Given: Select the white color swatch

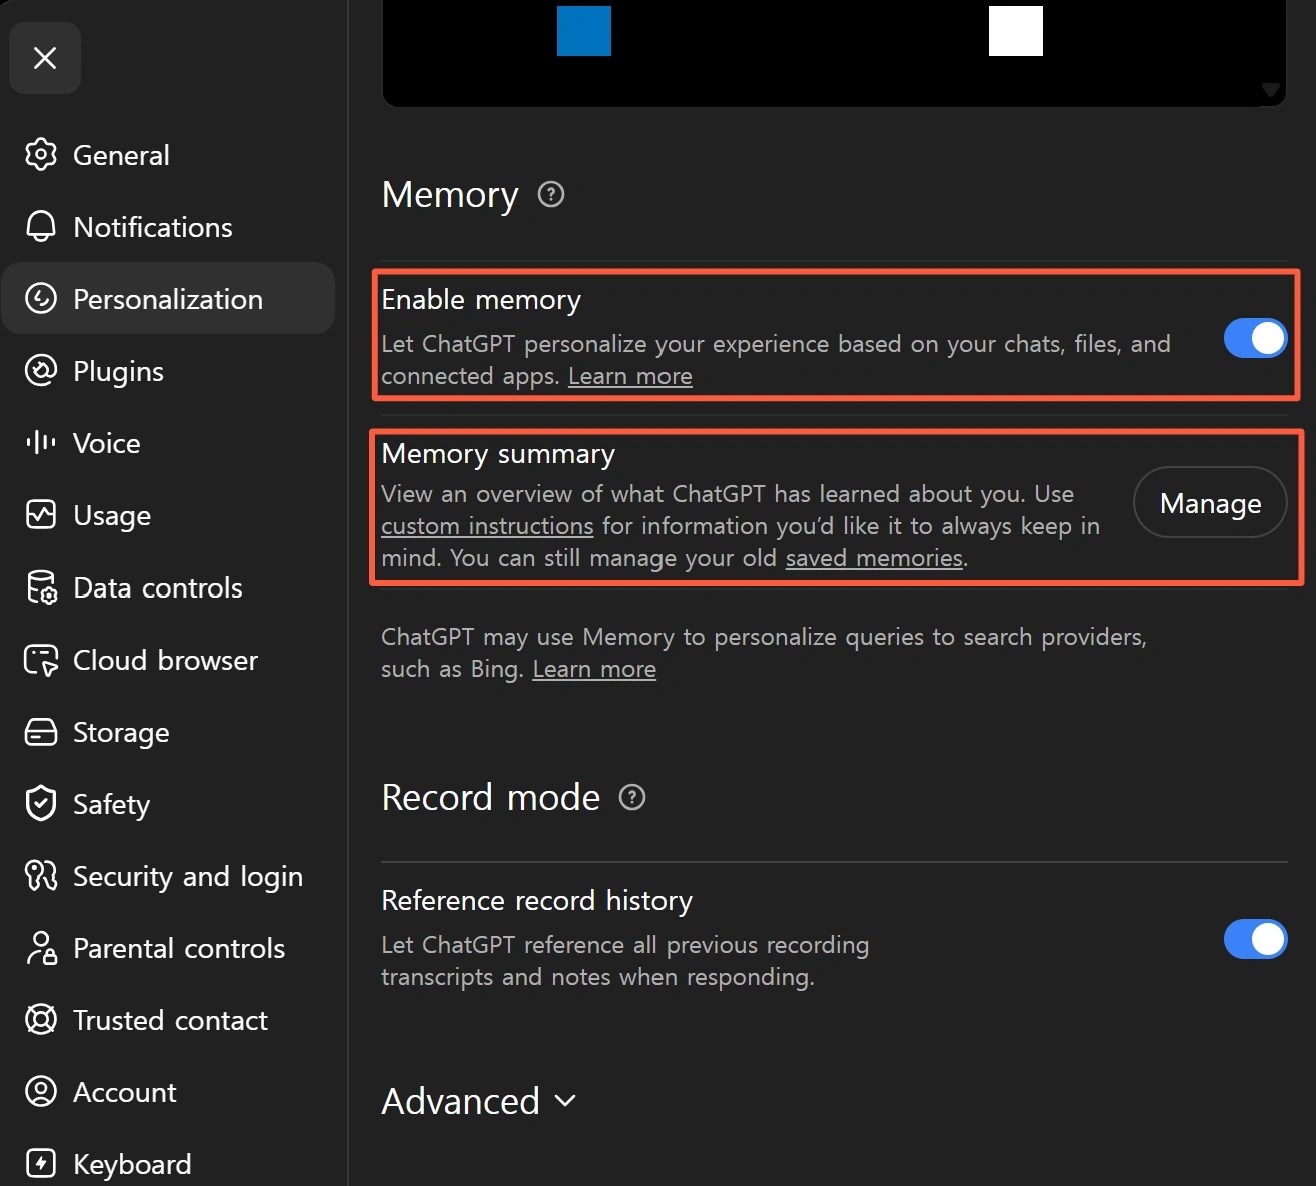Looking at the screenshot, I should coord(1016,30).
